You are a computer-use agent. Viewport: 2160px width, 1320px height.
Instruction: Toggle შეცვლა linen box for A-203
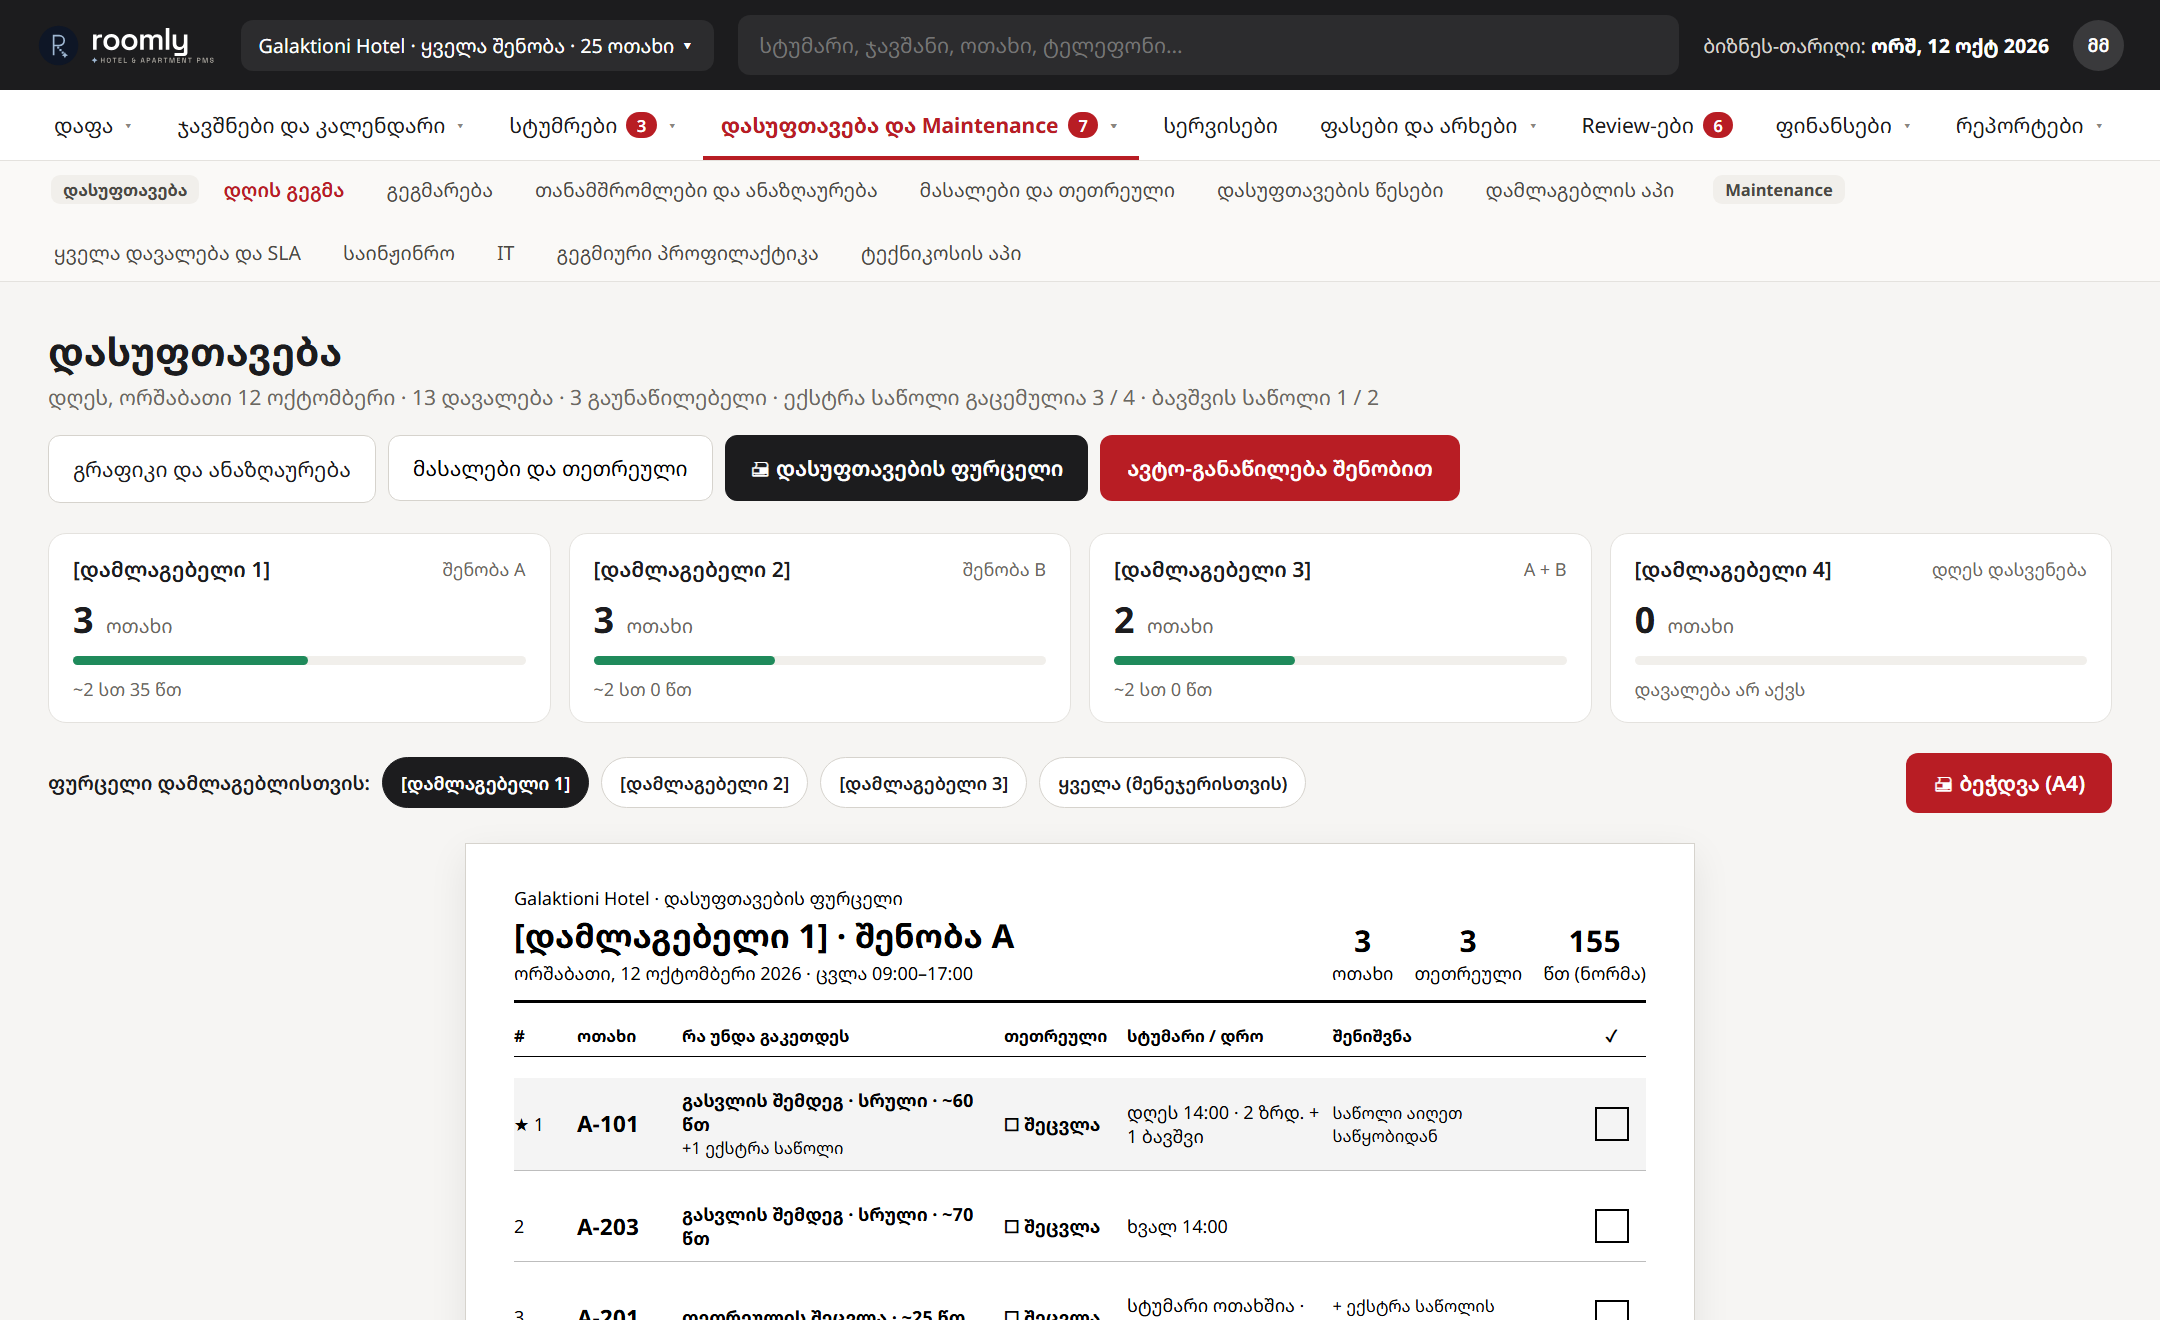click(1011, 1227)
